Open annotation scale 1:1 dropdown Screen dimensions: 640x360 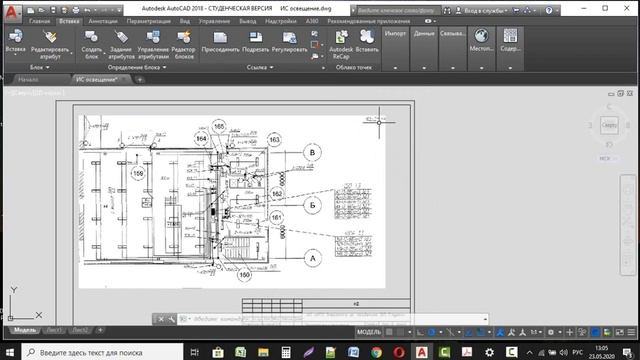[536, 332]
